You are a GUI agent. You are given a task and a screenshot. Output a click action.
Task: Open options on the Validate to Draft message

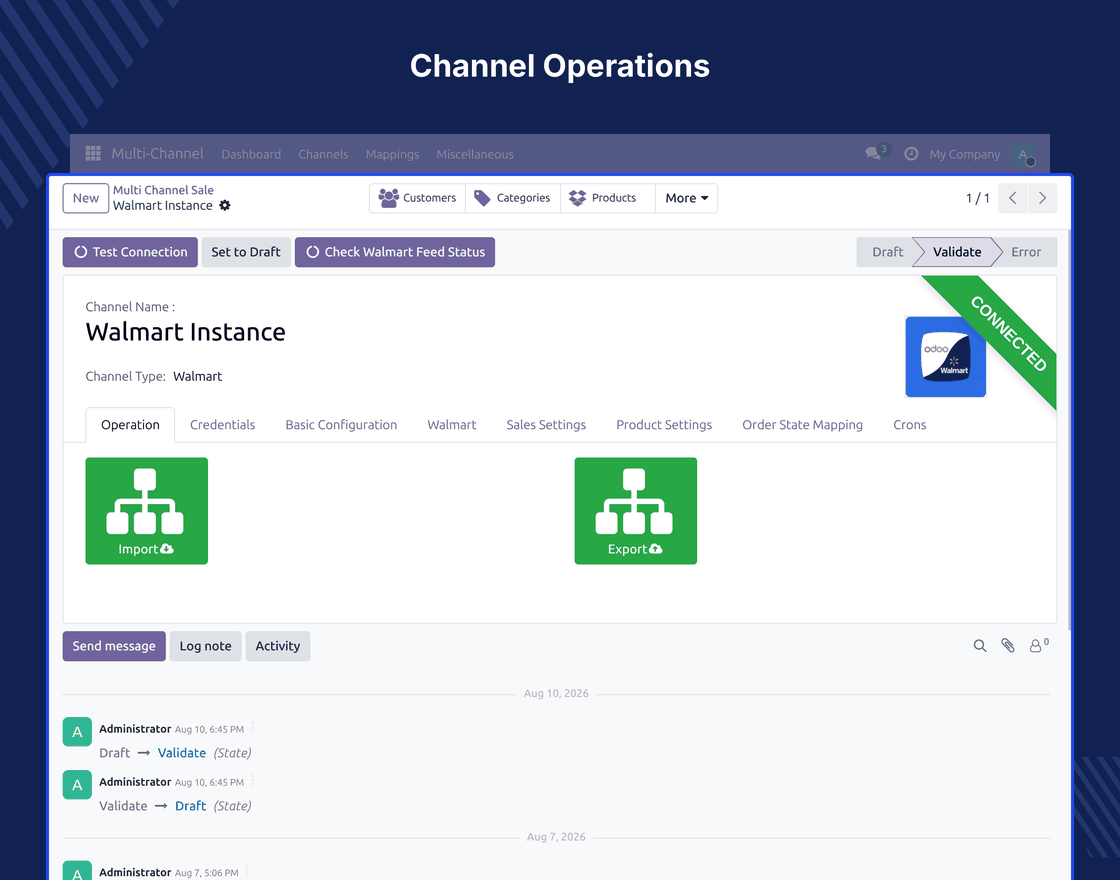pyautogui.click(x=252, y=781)
